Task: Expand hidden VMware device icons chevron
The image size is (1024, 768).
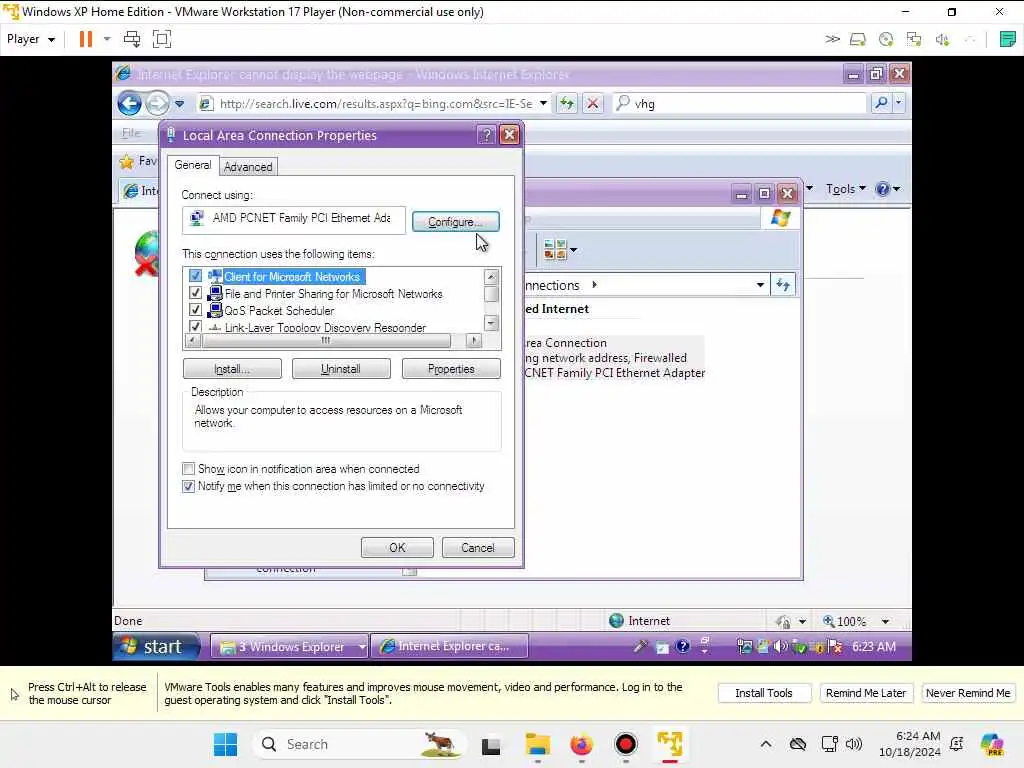Action: (832, 39)
